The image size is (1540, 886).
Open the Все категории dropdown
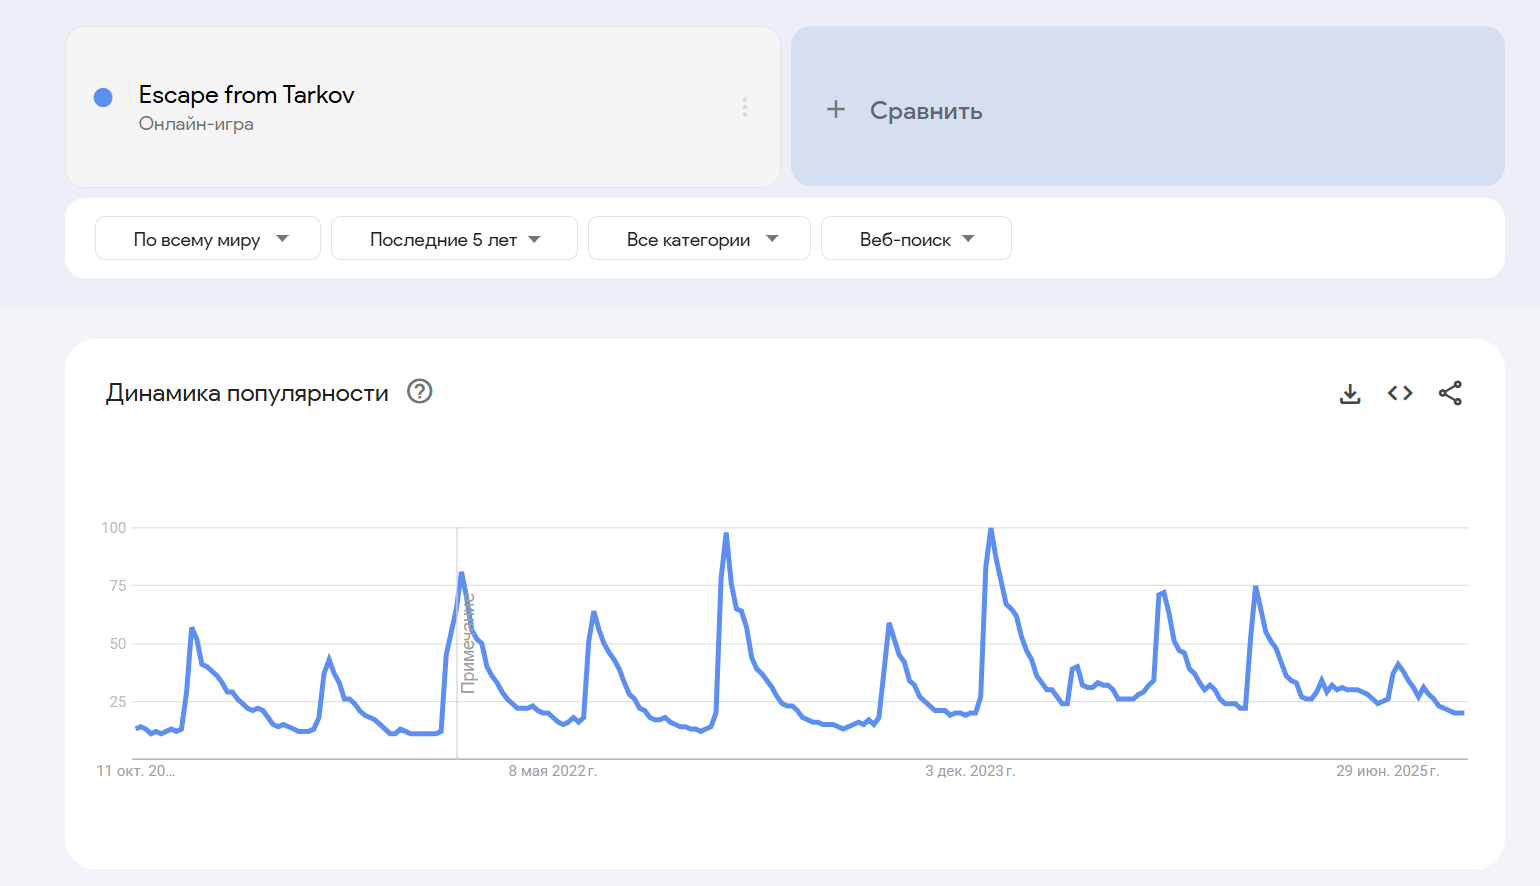pos(699,239)
